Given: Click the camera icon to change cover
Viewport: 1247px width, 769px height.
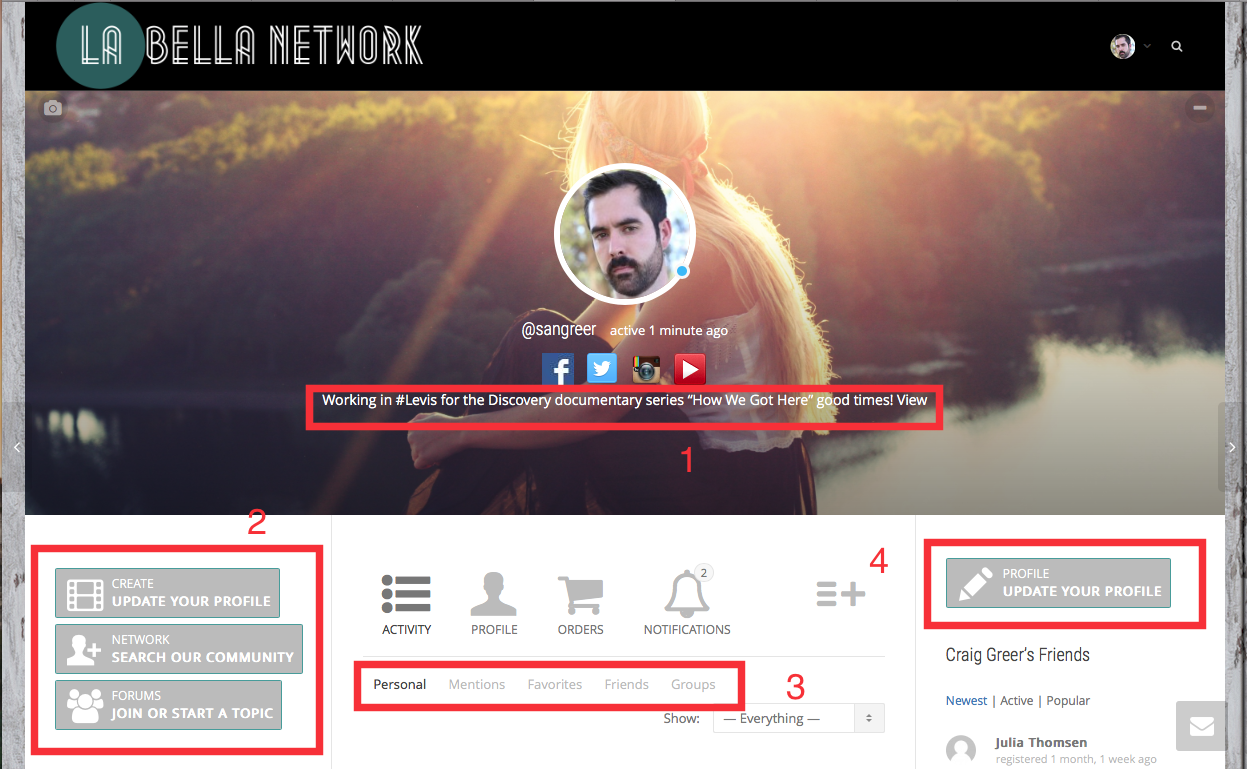Looking at the screenshot, I should pos(53,108).
